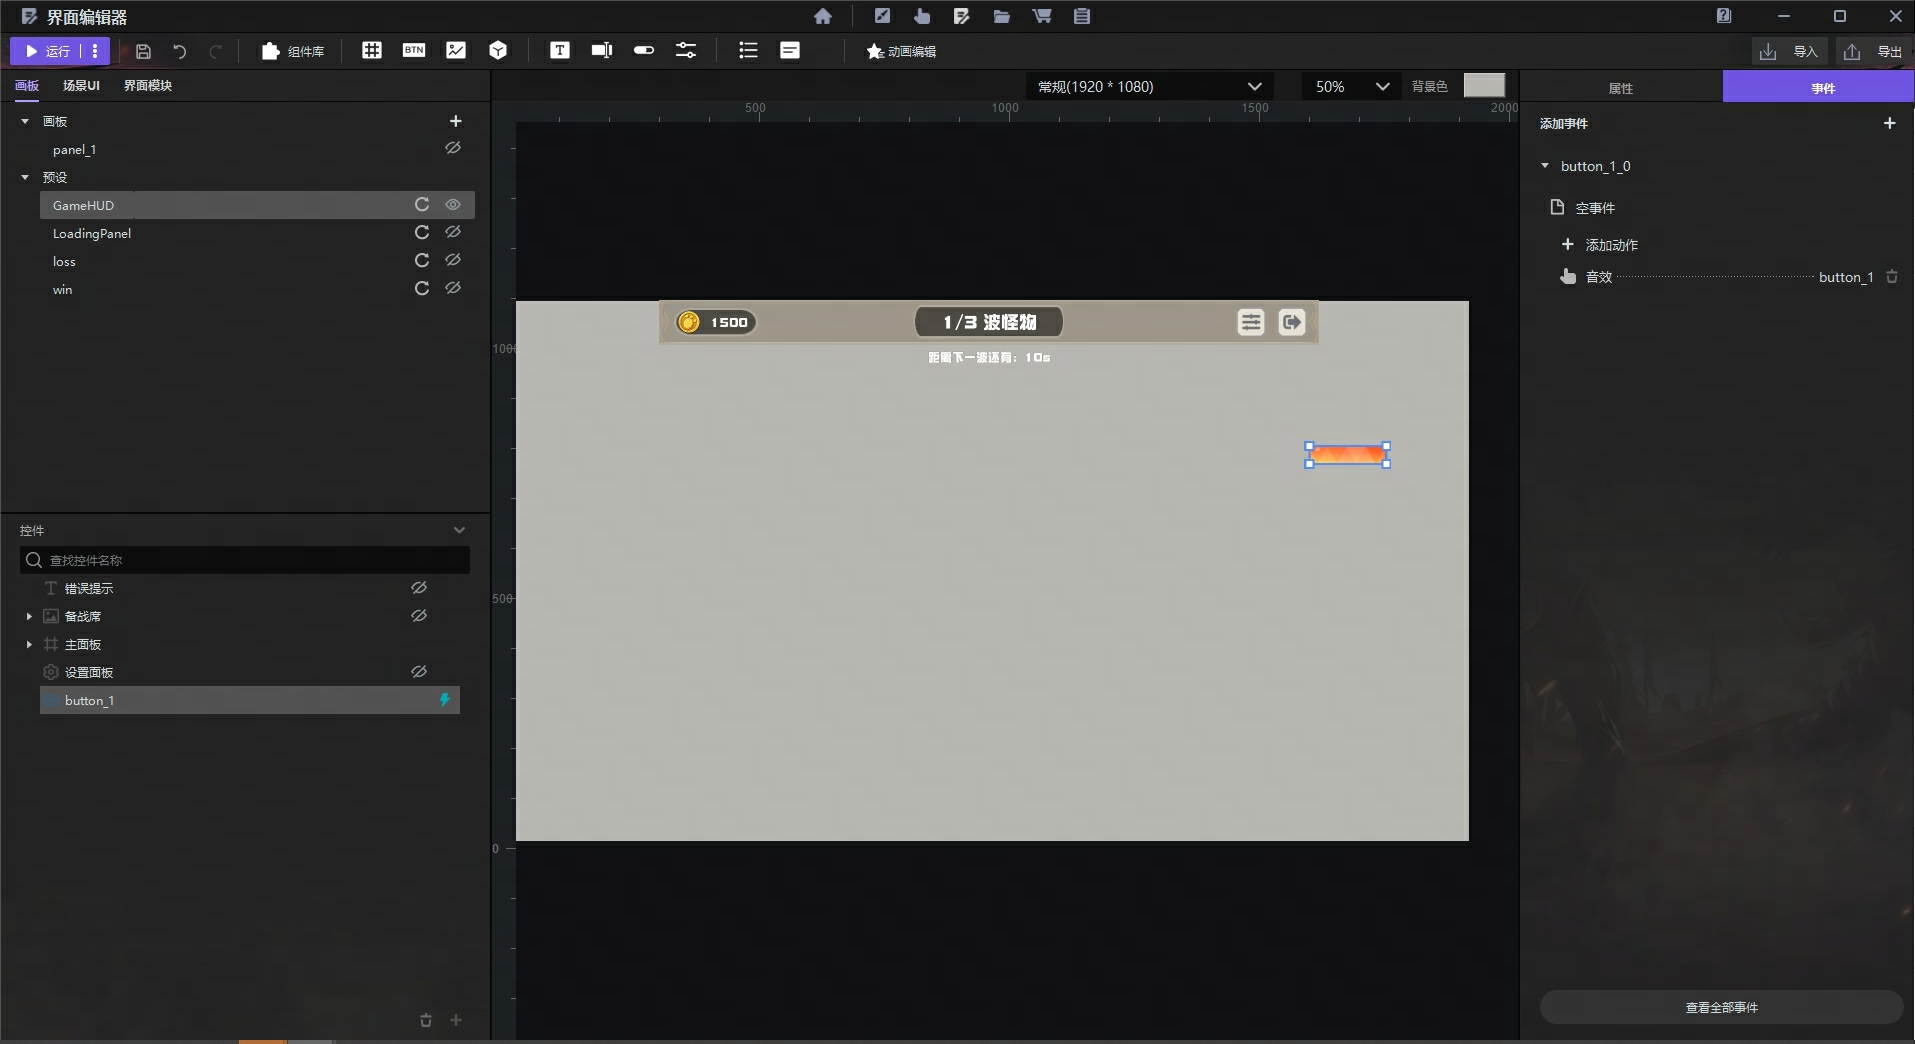Add a new event with the plus icon
The height and width of the screenshot is (1044, 1915).
point(1890,123)
